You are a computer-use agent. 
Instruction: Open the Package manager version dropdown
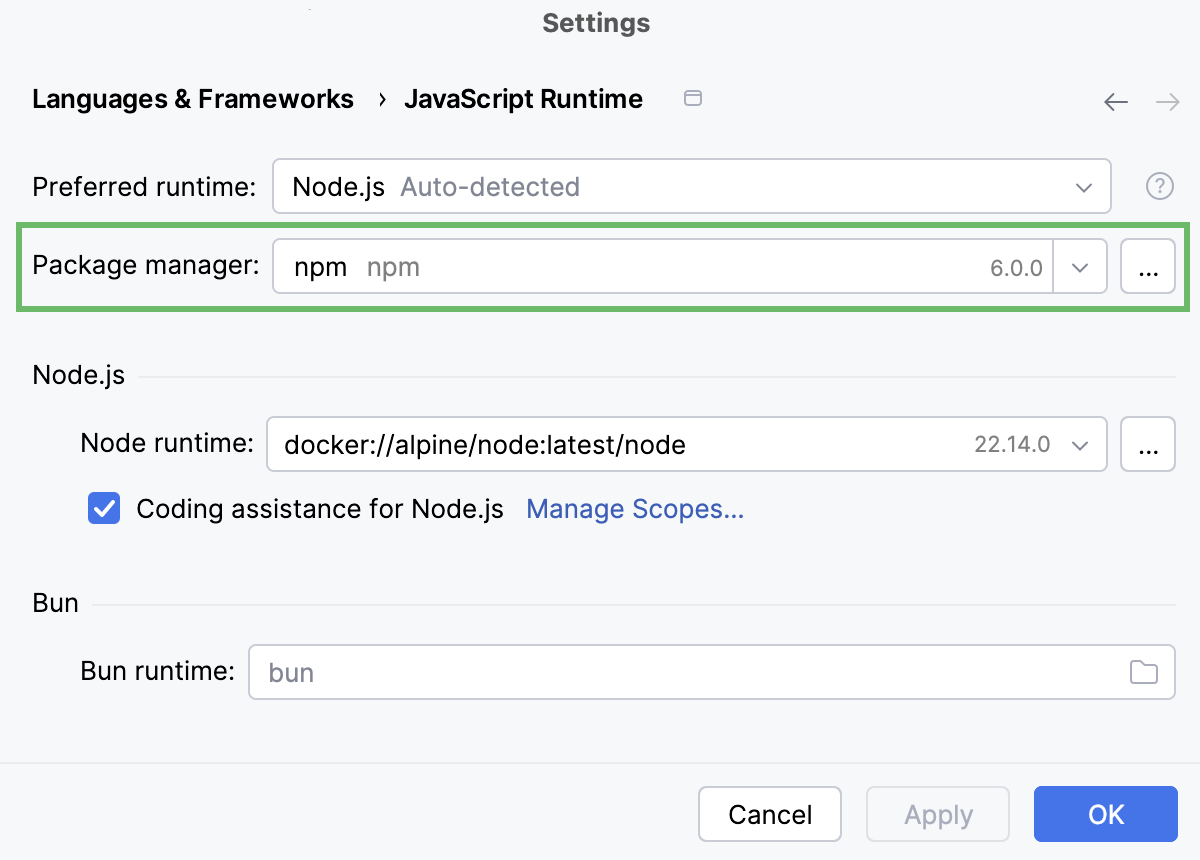1080,266
